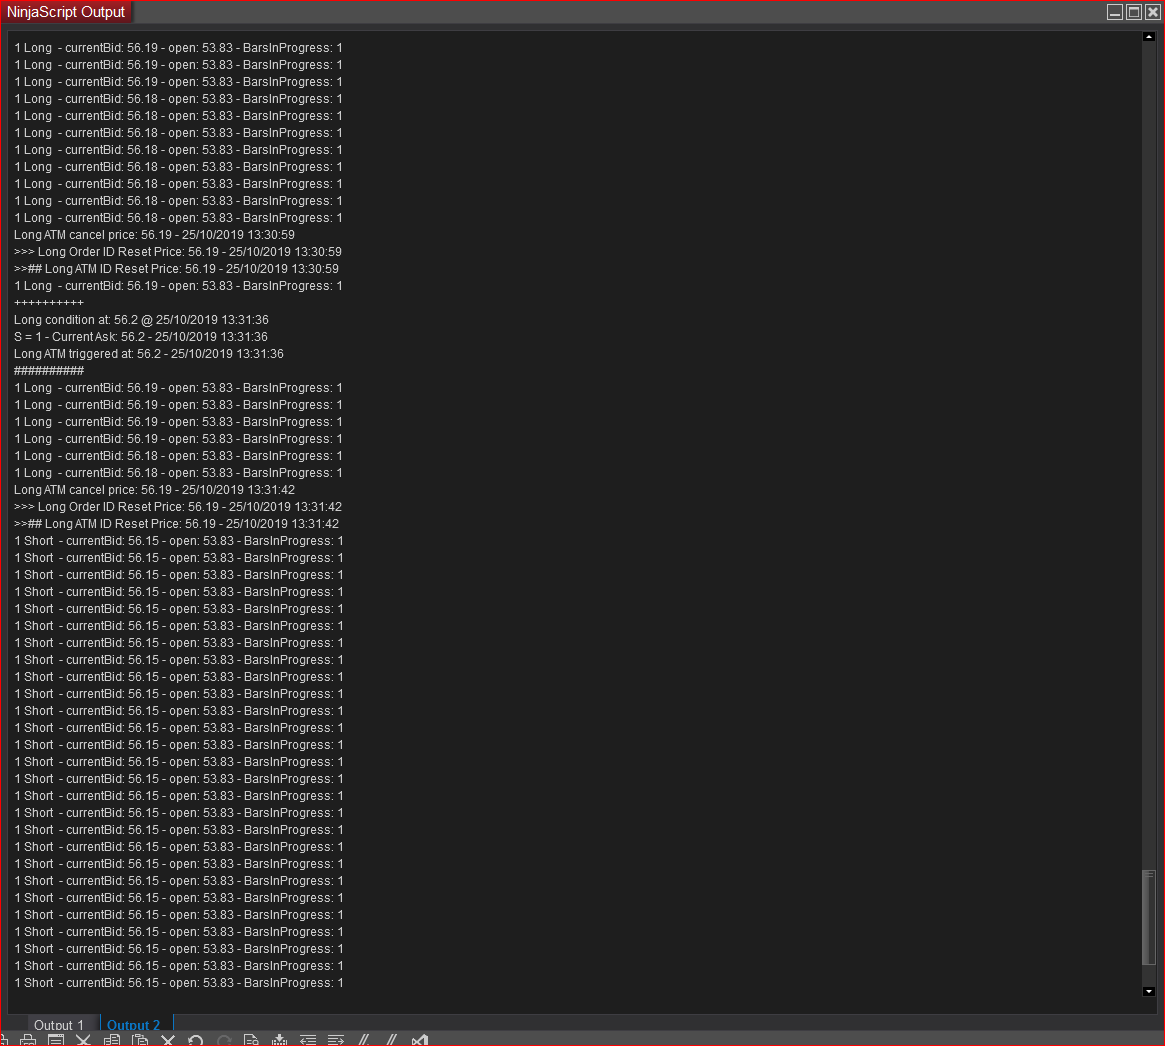
Task: Click the increase indent icon
Action: point(336,1040)
